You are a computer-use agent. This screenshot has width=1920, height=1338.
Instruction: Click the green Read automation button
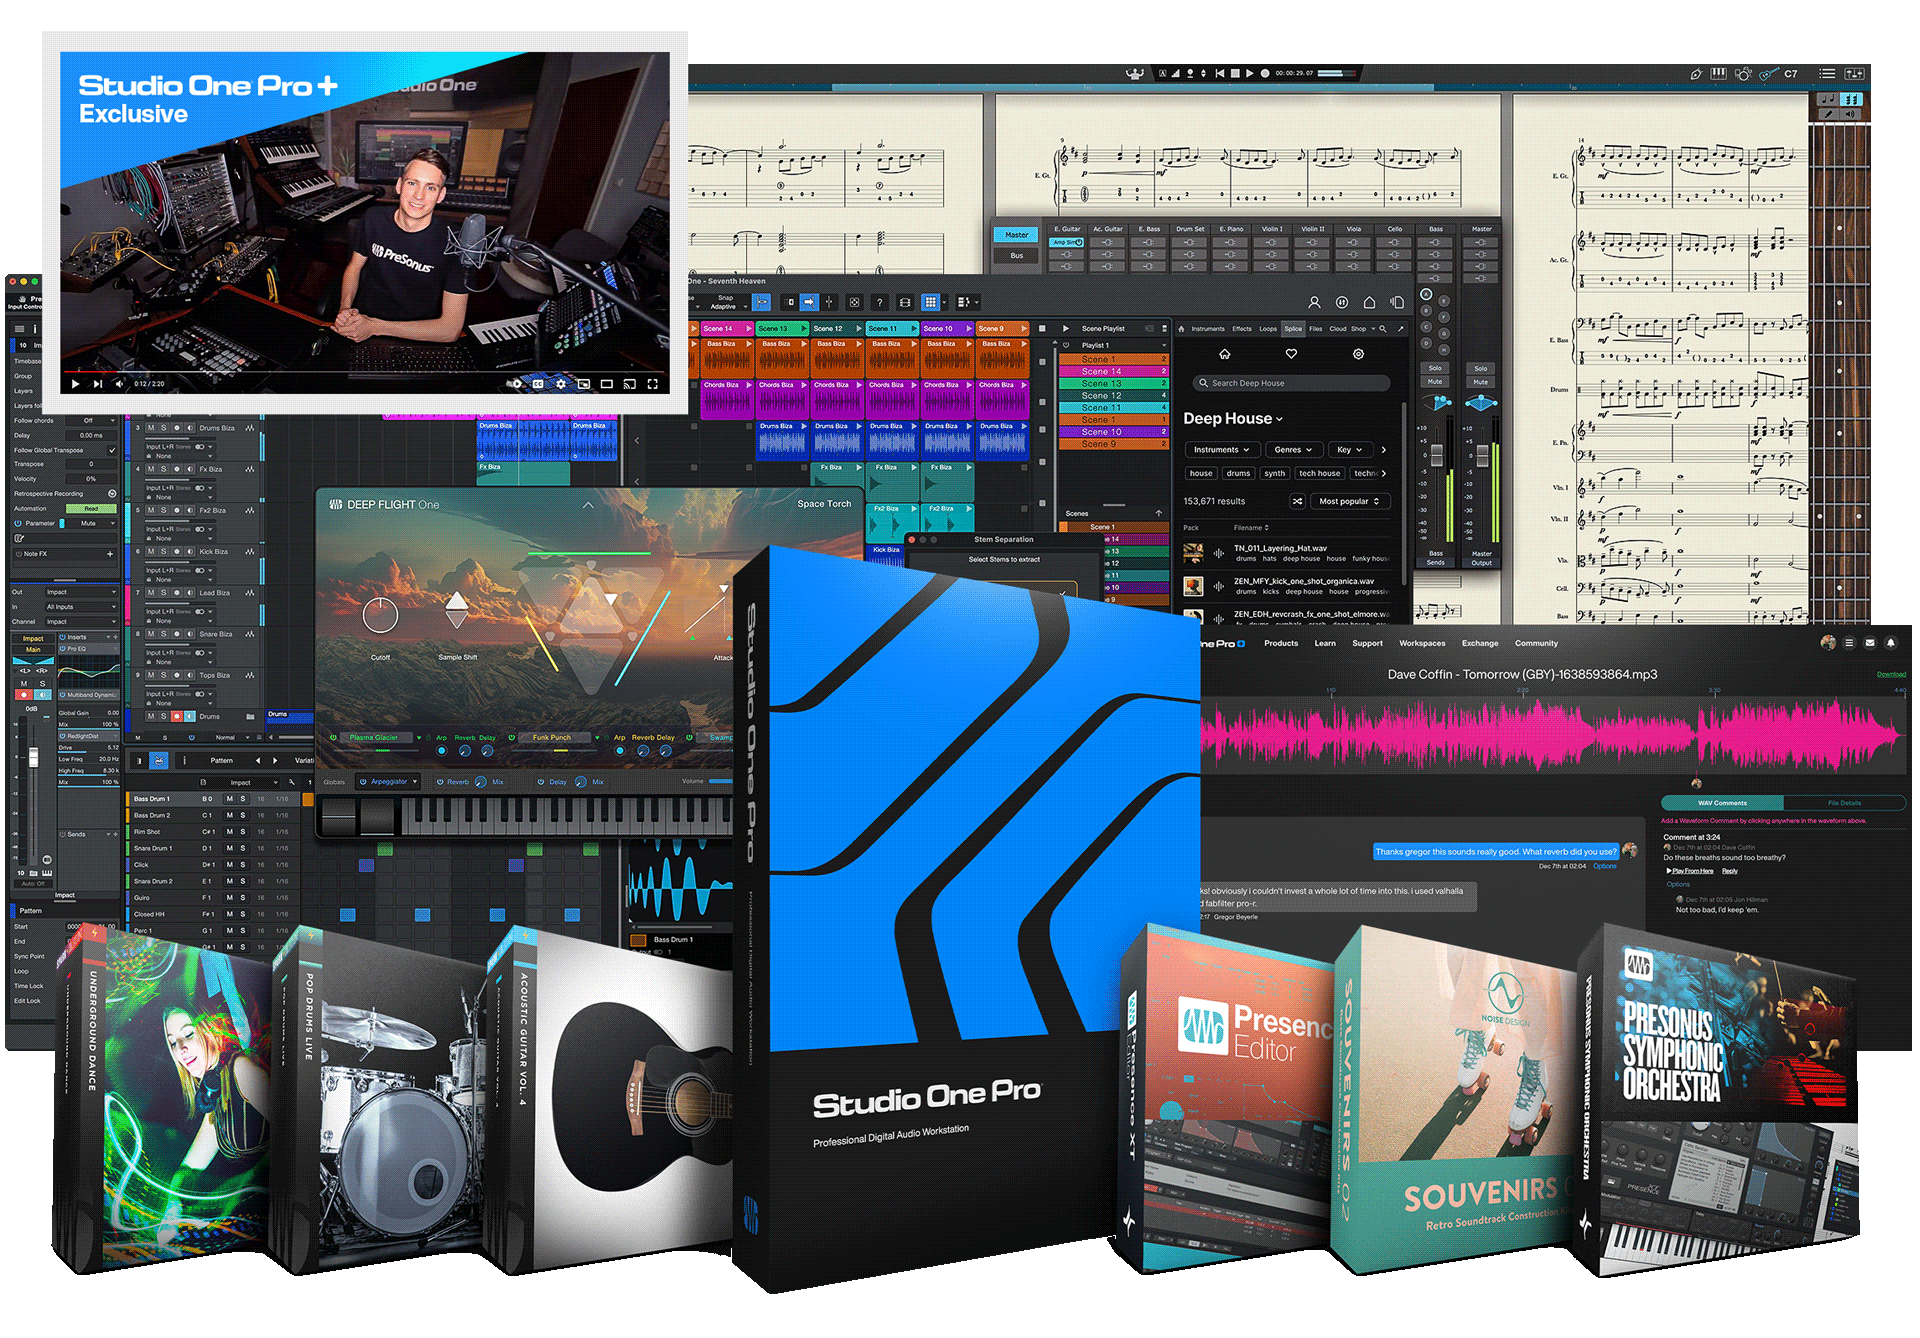click(90, 508)
